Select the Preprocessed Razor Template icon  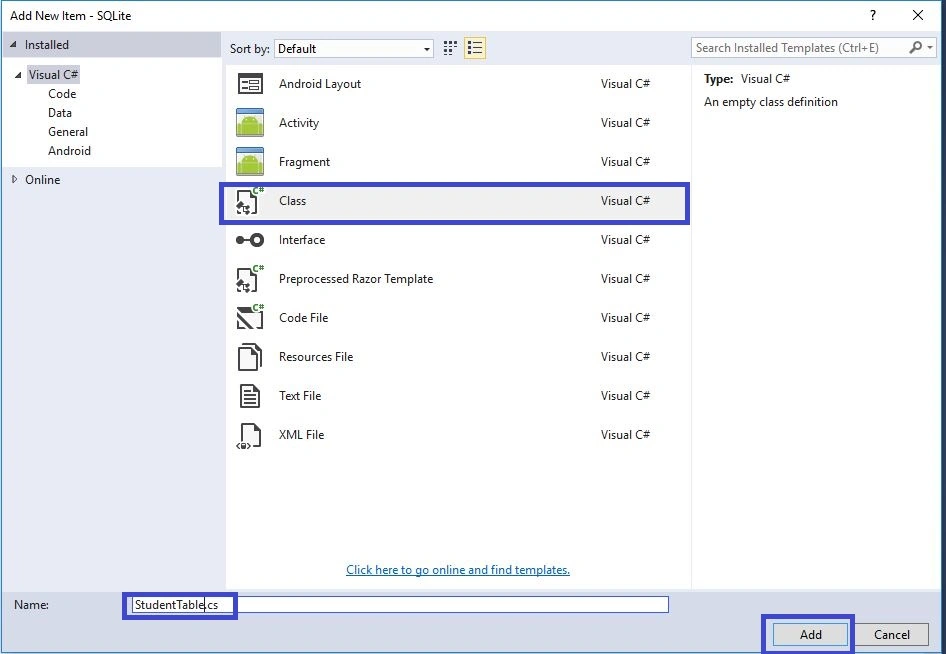click(x=250, y=279)
